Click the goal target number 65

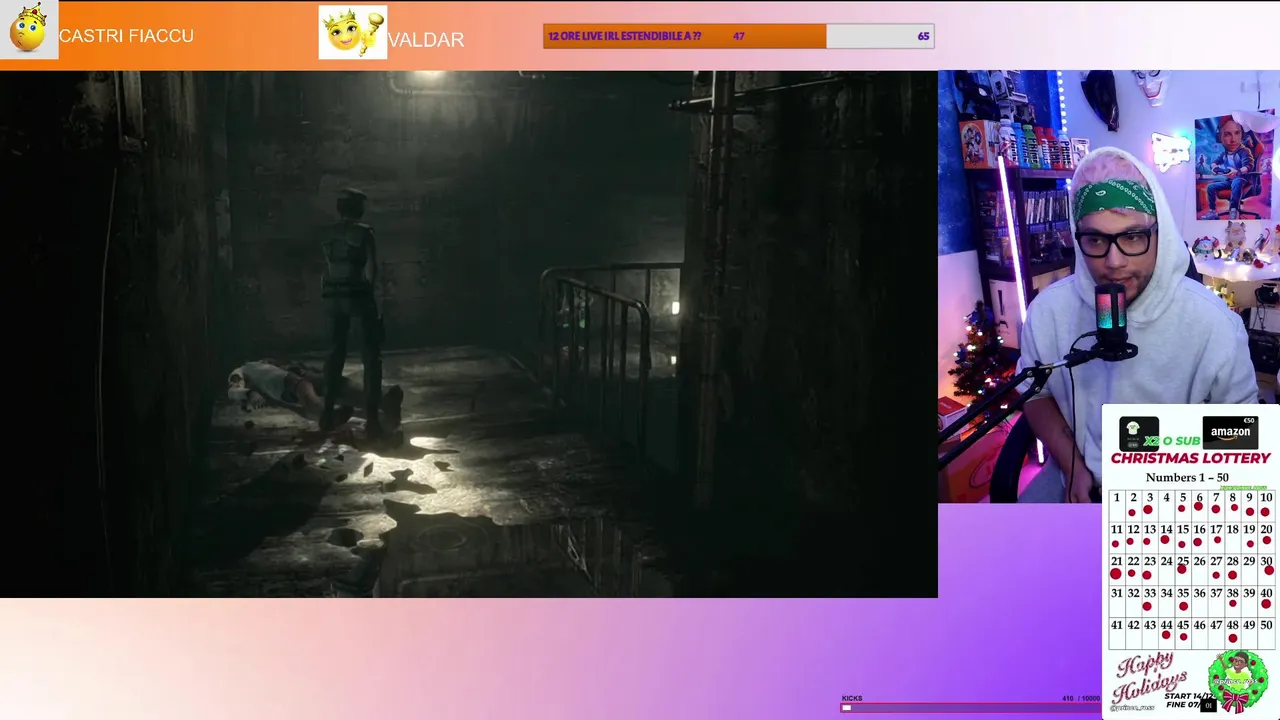[923, 36]
